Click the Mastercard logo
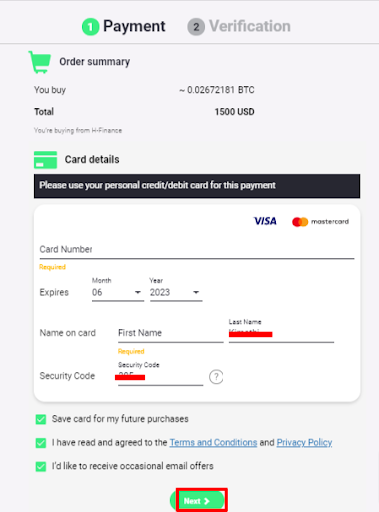Viewport: 379px width, 512px height. [x=320, y=222]
